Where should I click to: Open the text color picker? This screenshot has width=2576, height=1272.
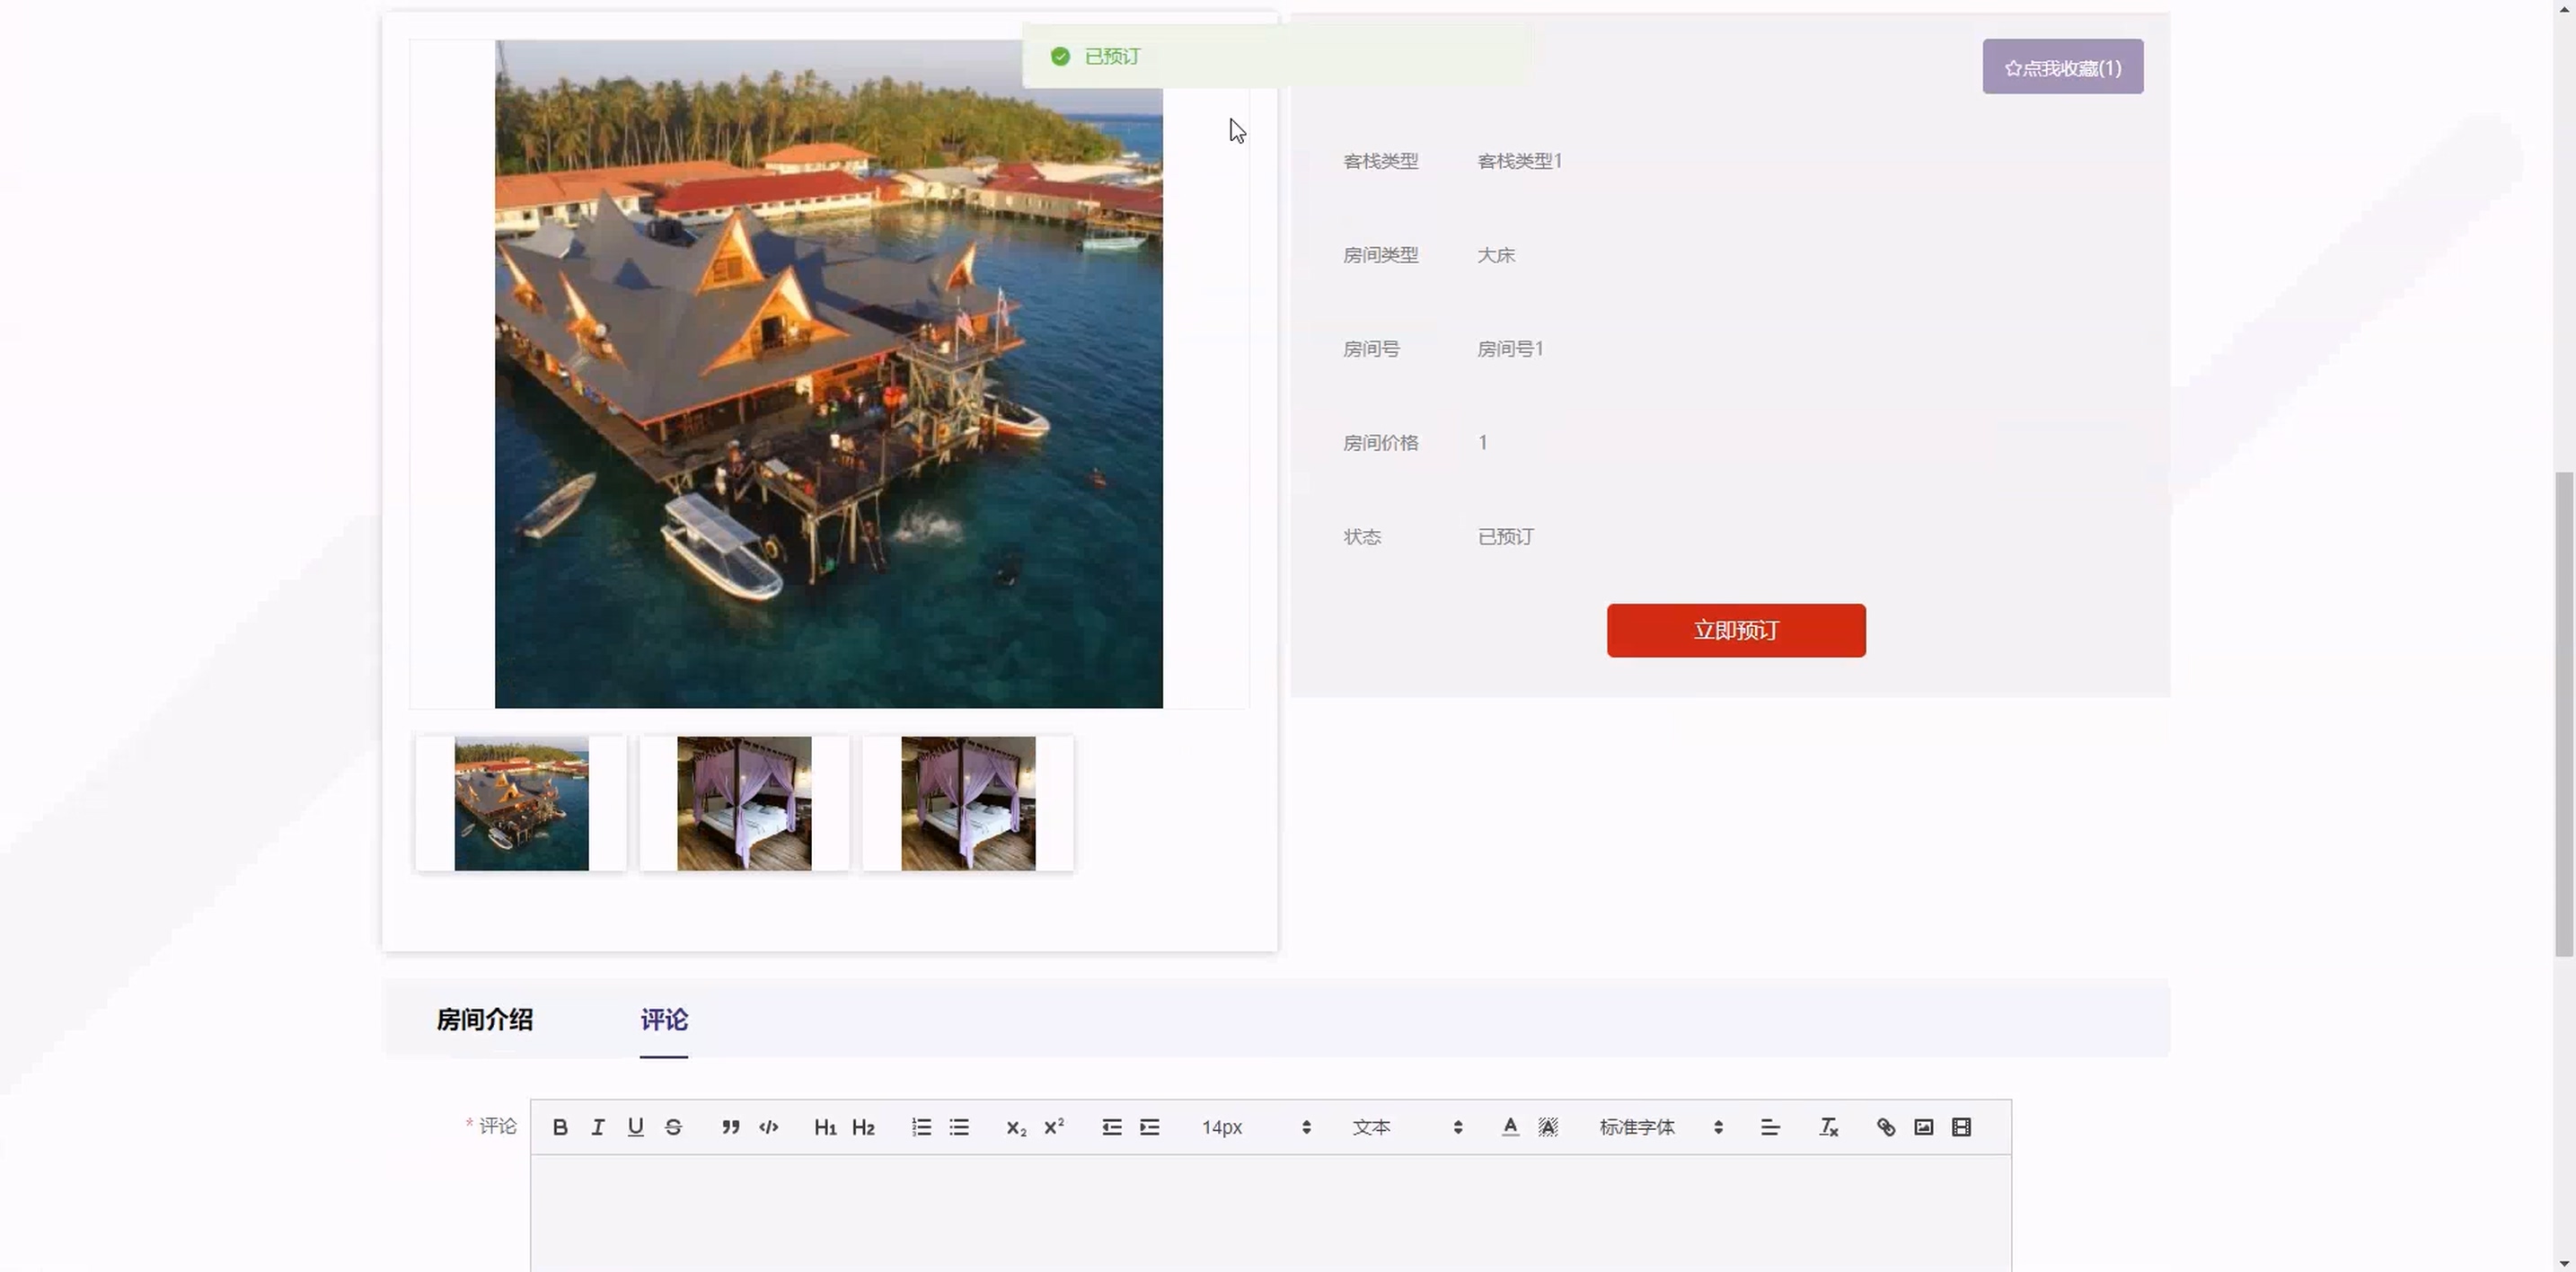point(1510,1127)
